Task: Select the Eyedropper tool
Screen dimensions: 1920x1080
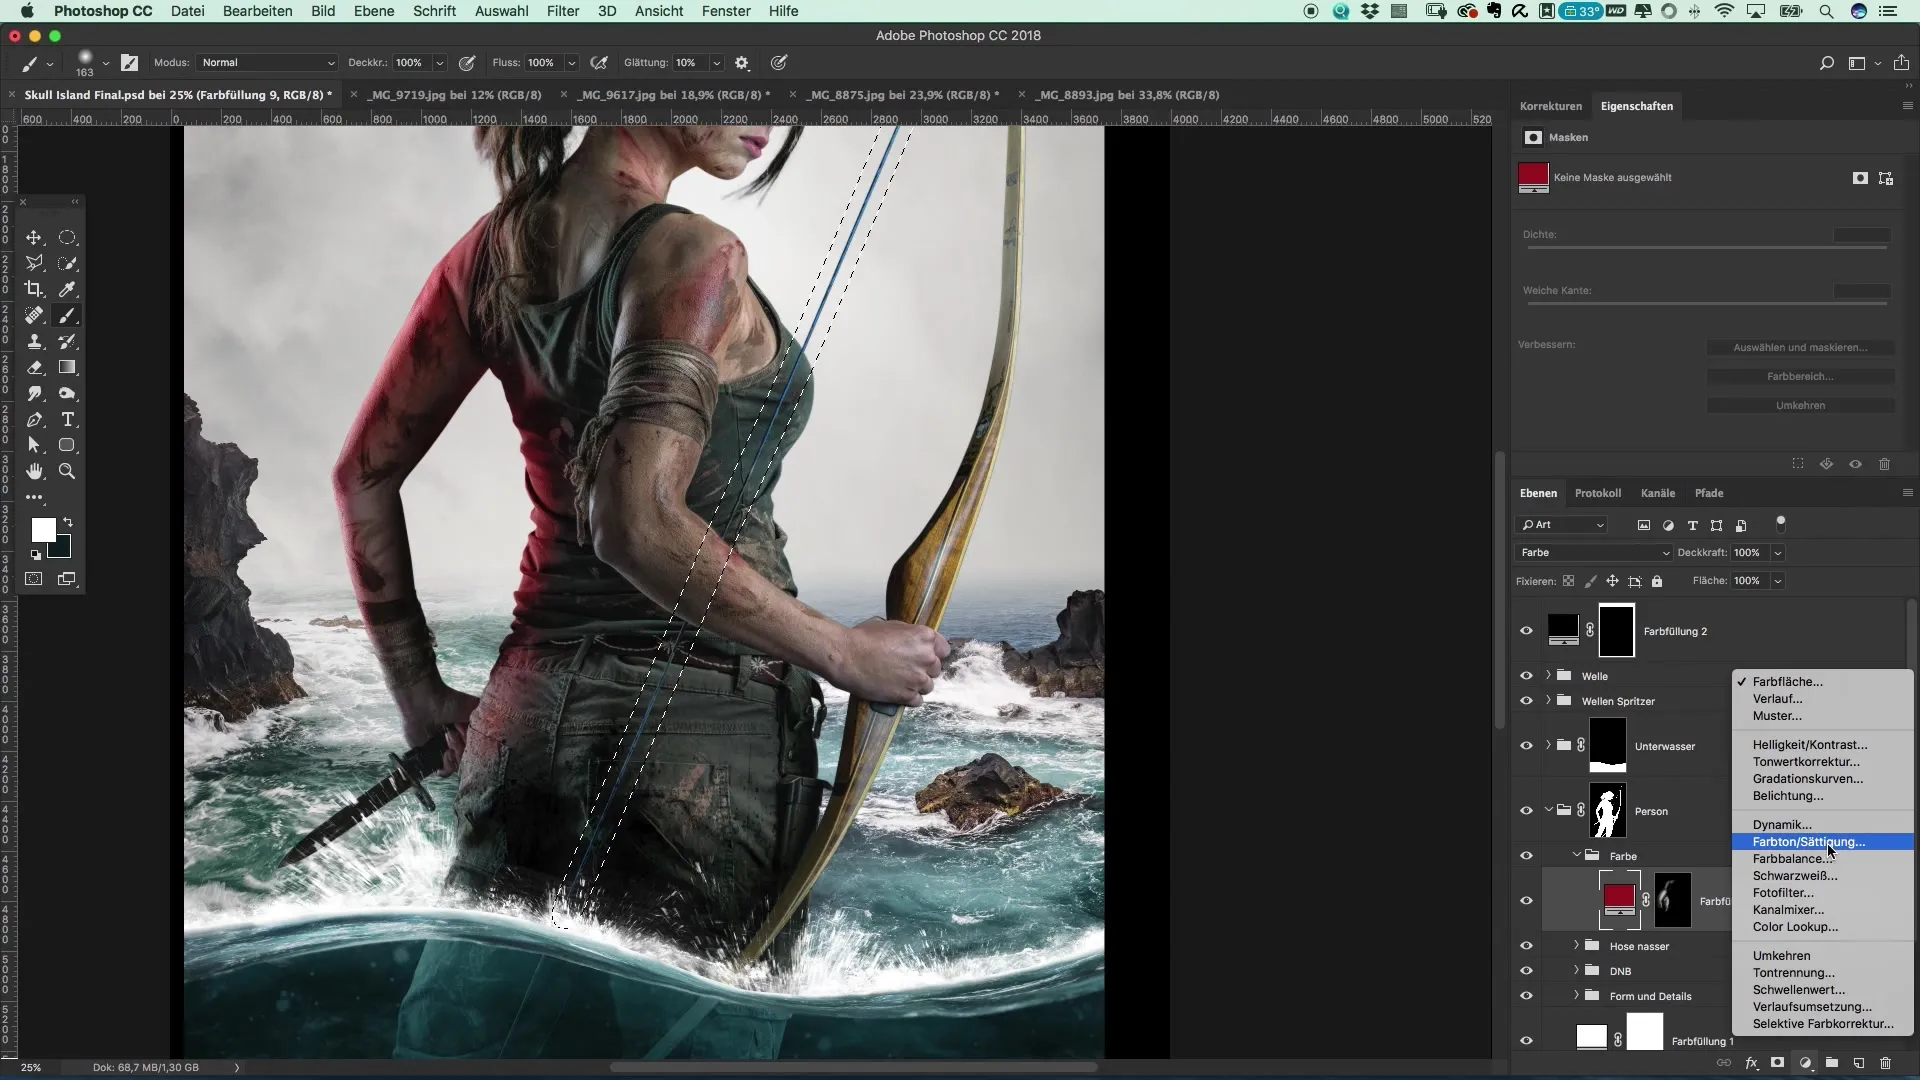Action: (x=67, y=289)
